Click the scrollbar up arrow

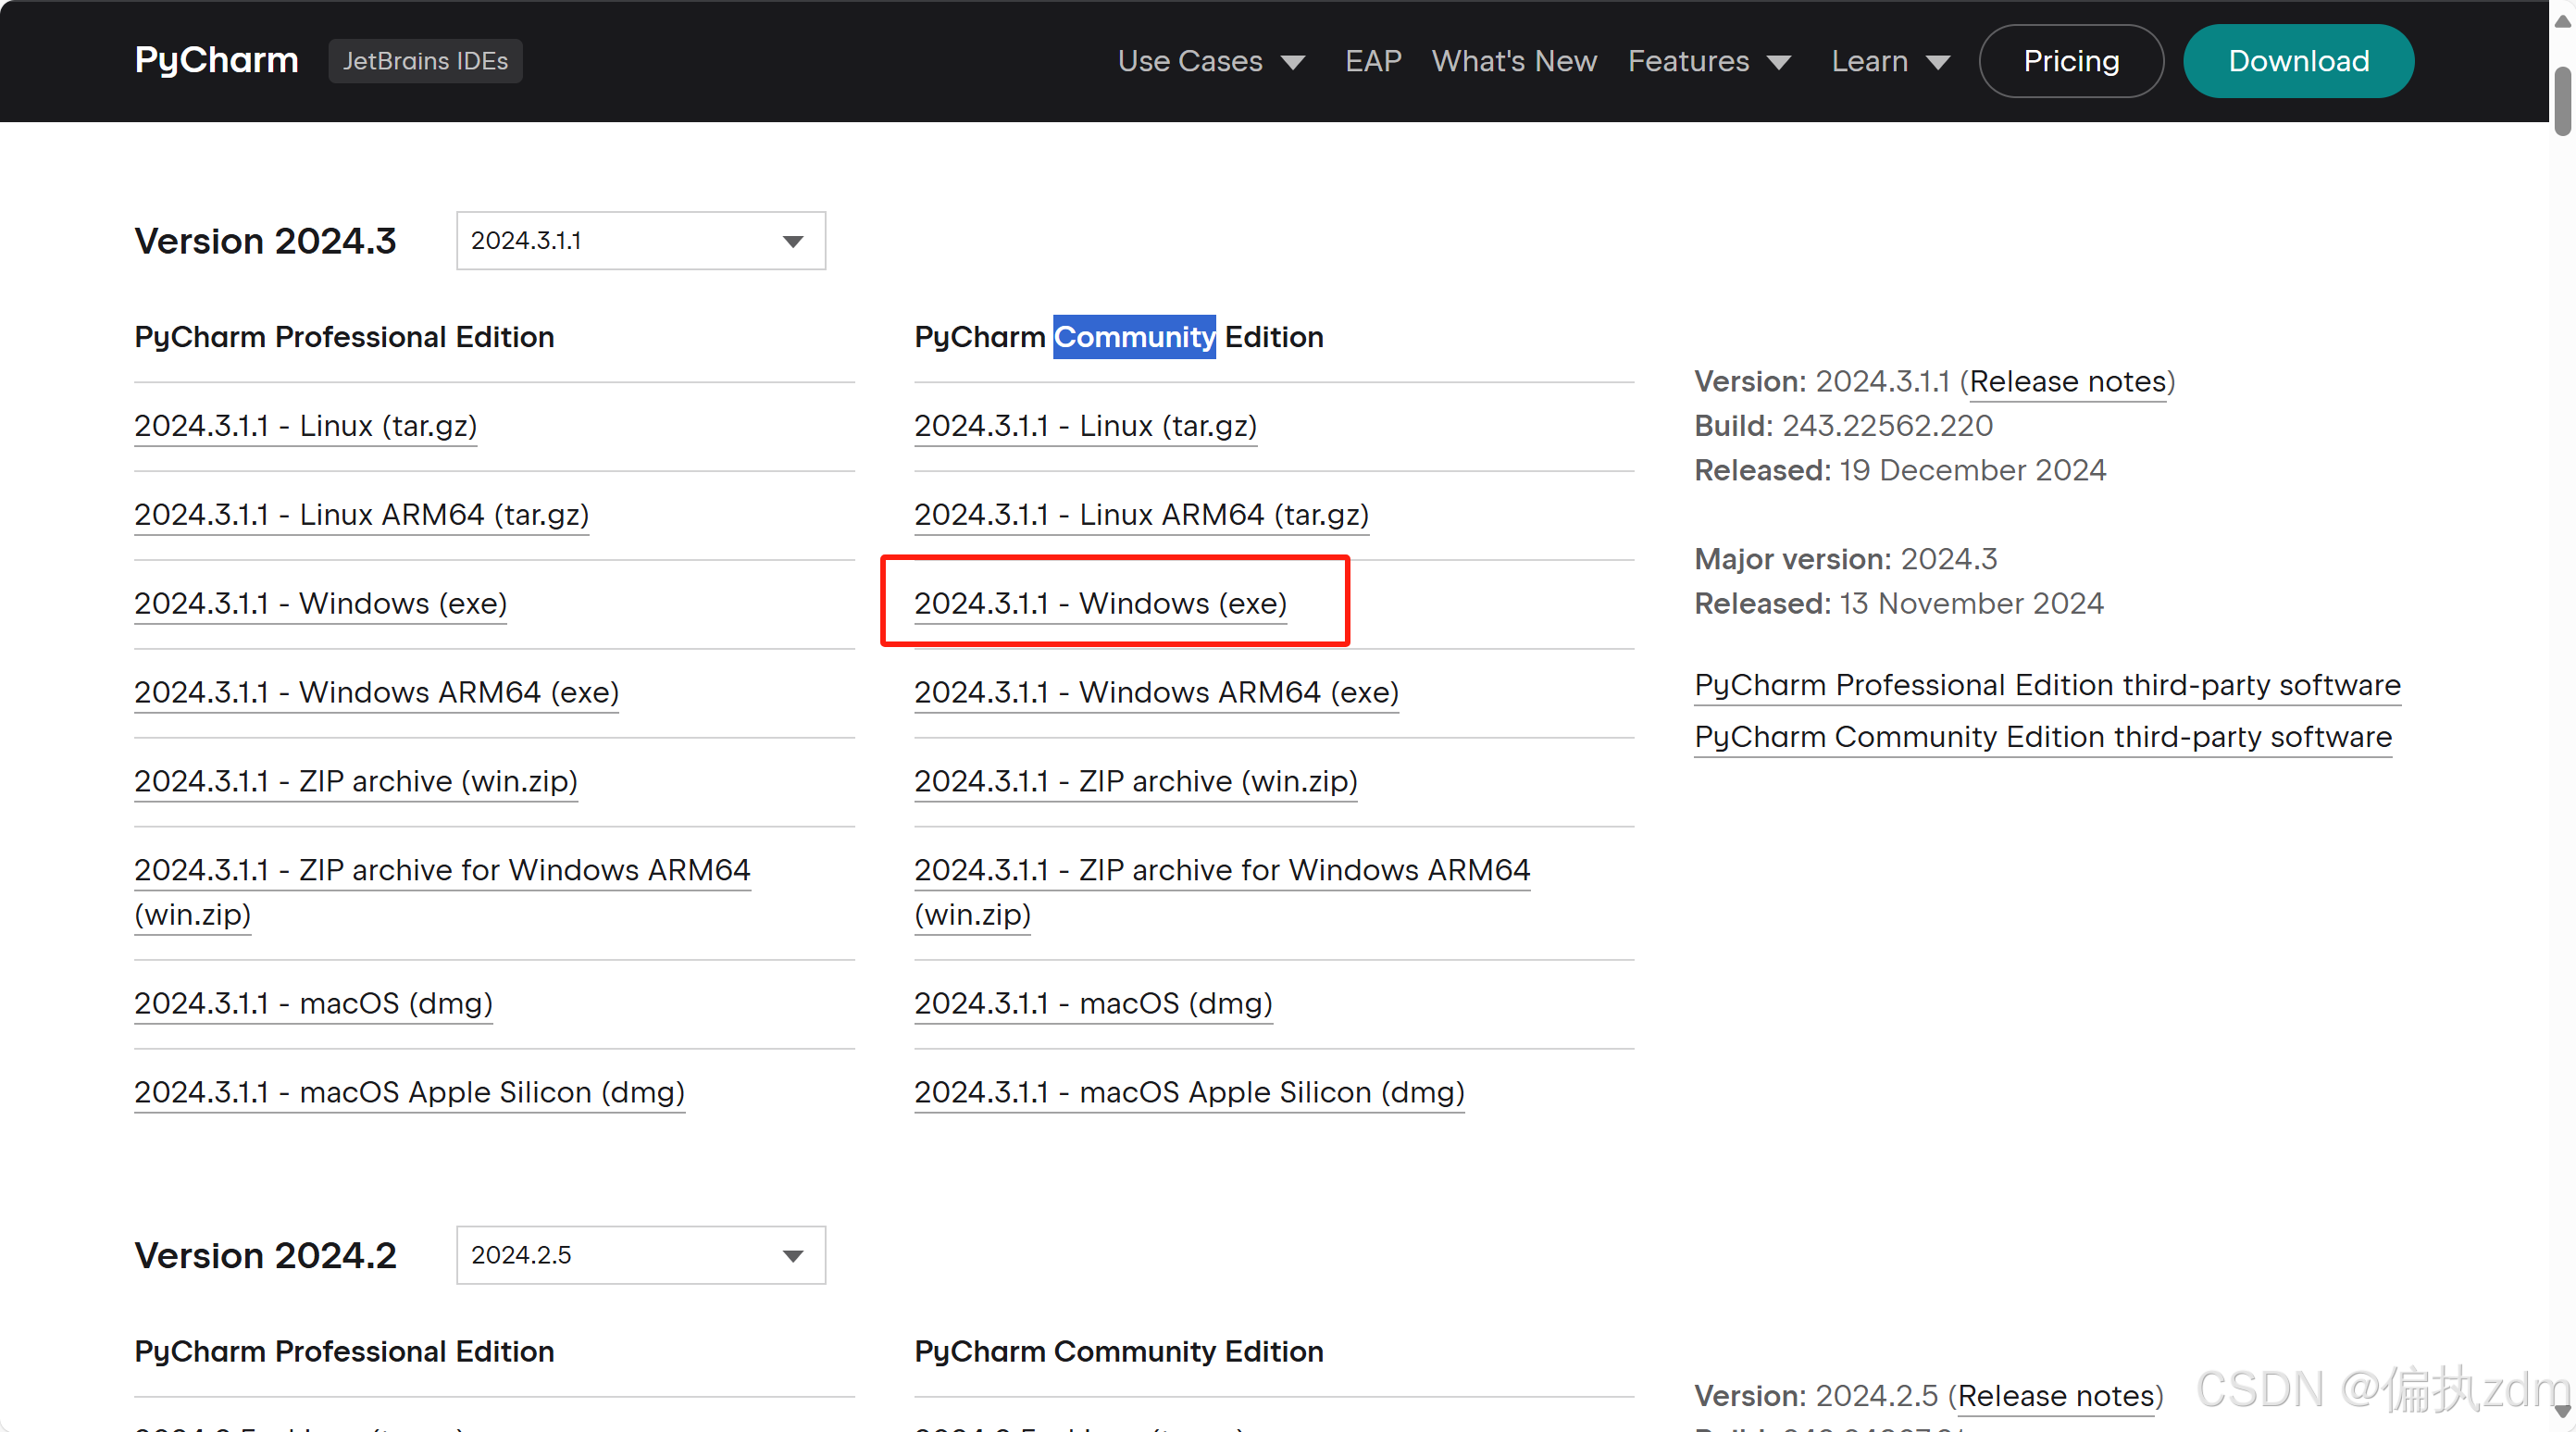[x=2562, y=20]
